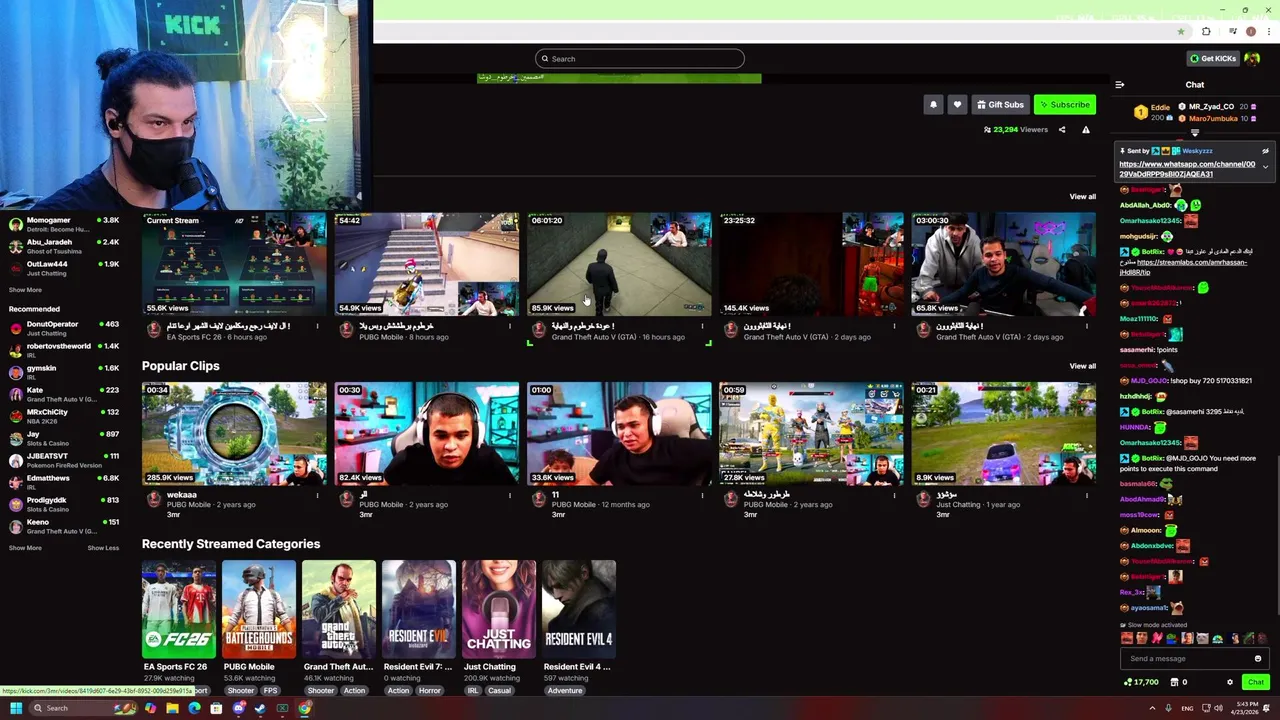Open options for Just Chatting 00:21 clip
The height and width of the screenshot is (720, 1280).
(1087, 495)
